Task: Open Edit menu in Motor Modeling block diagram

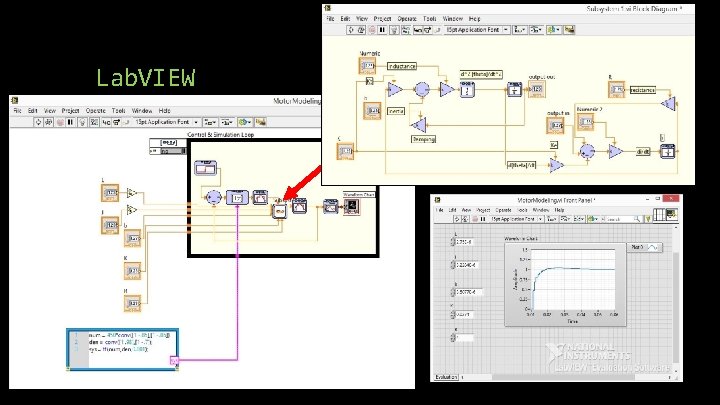Action: pyautogui.click(x=33, y=111)
